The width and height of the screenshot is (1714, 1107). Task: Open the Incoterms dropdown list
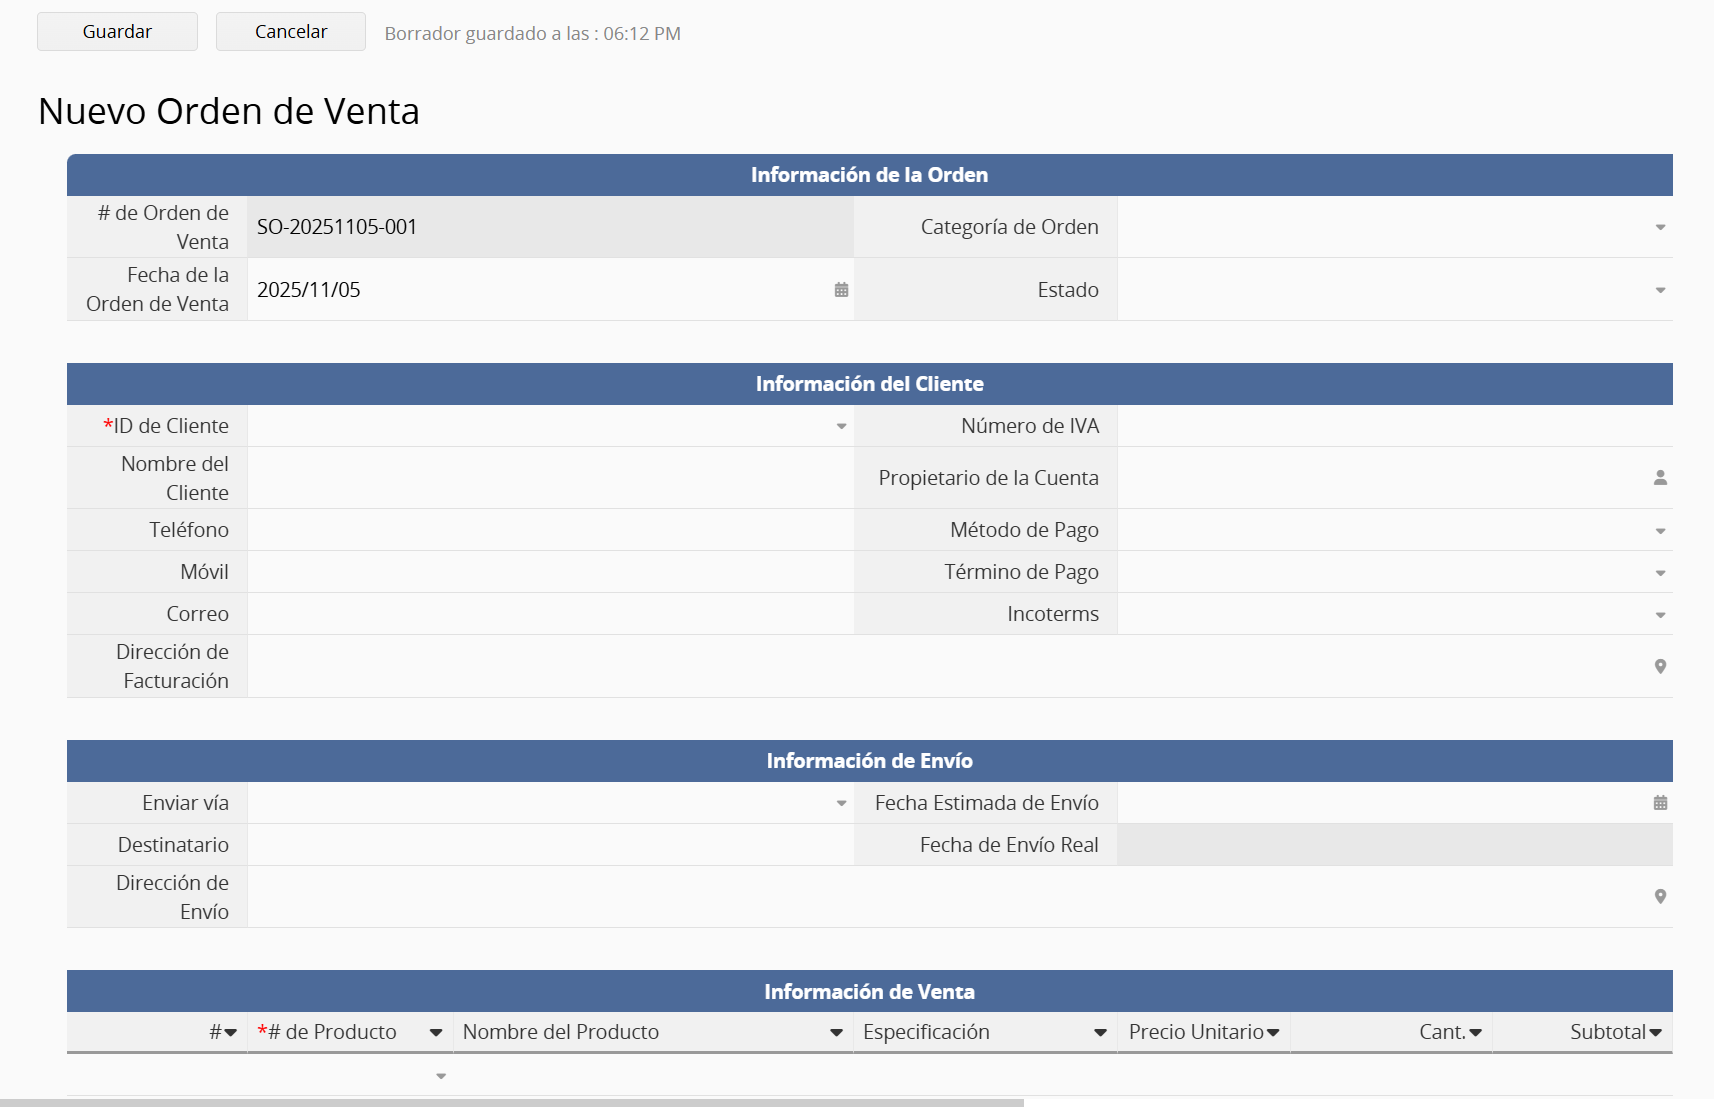pyautogui.click(x=1660, y=615)
